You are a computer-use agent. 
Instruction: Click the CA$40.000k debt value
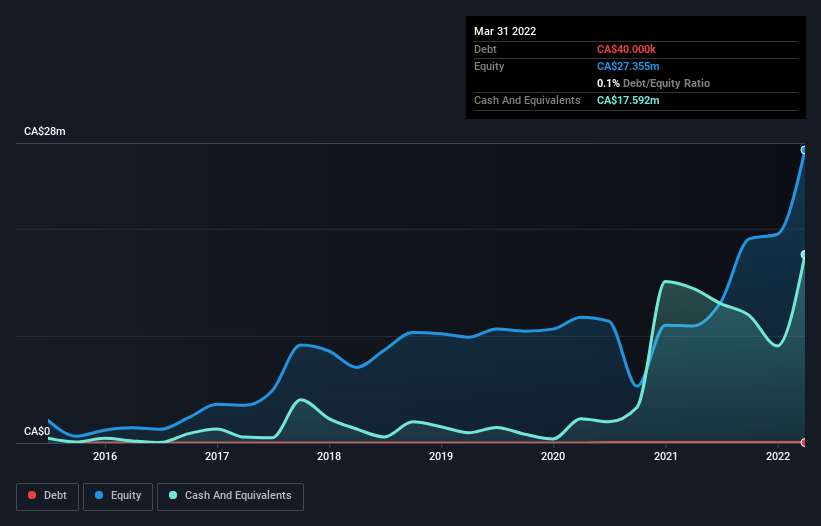(626, 49)
